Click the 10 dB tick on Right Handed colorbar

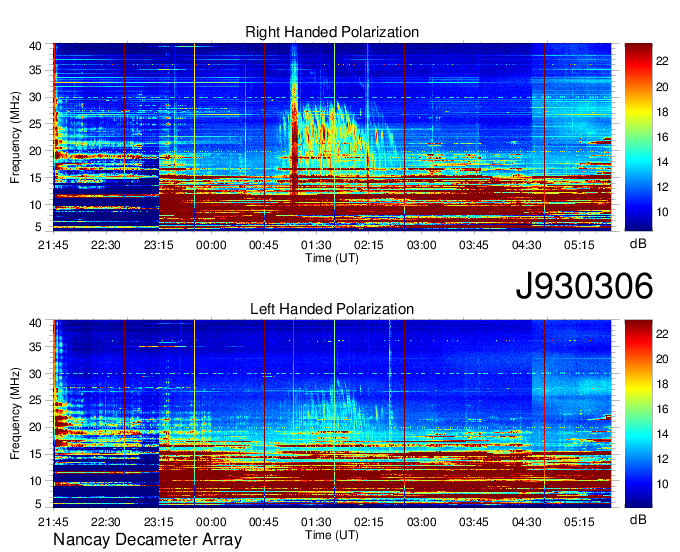click(x=662, y=212)
